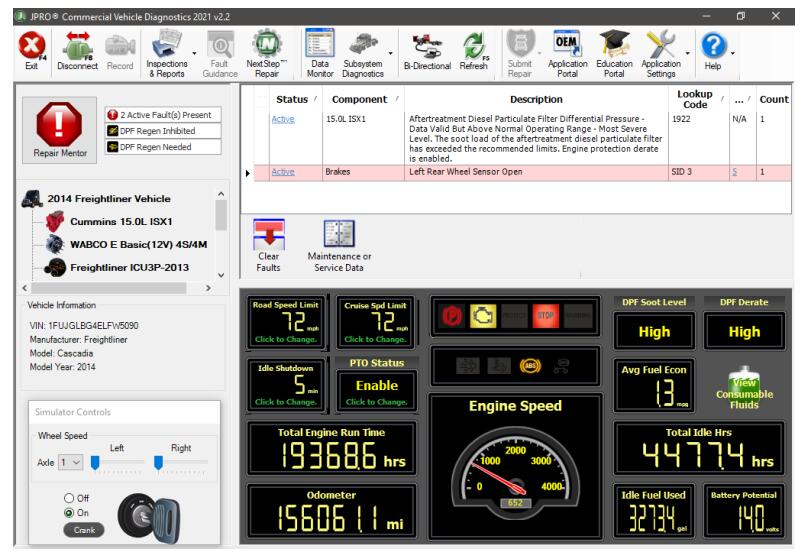
Task: Select the Off ignition radio button
Action: pos(69,498)
